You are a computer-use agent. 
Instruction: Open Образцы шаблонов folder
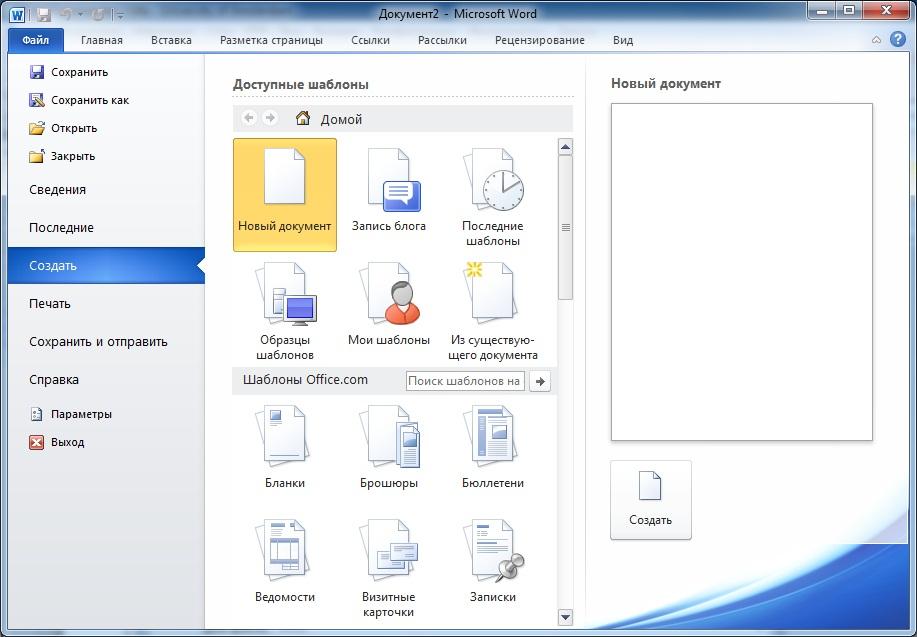click(x=285, y=310)
